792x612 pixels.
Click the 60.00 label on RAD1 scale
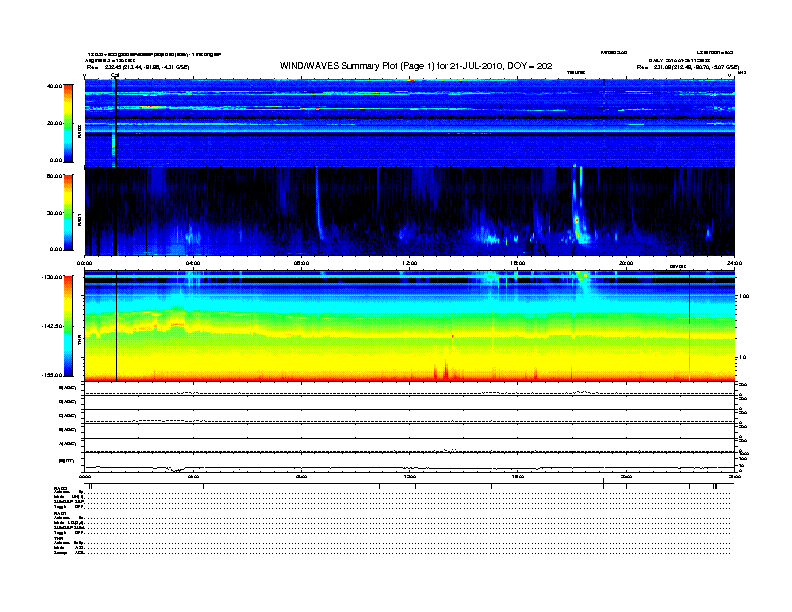point(54,176)
